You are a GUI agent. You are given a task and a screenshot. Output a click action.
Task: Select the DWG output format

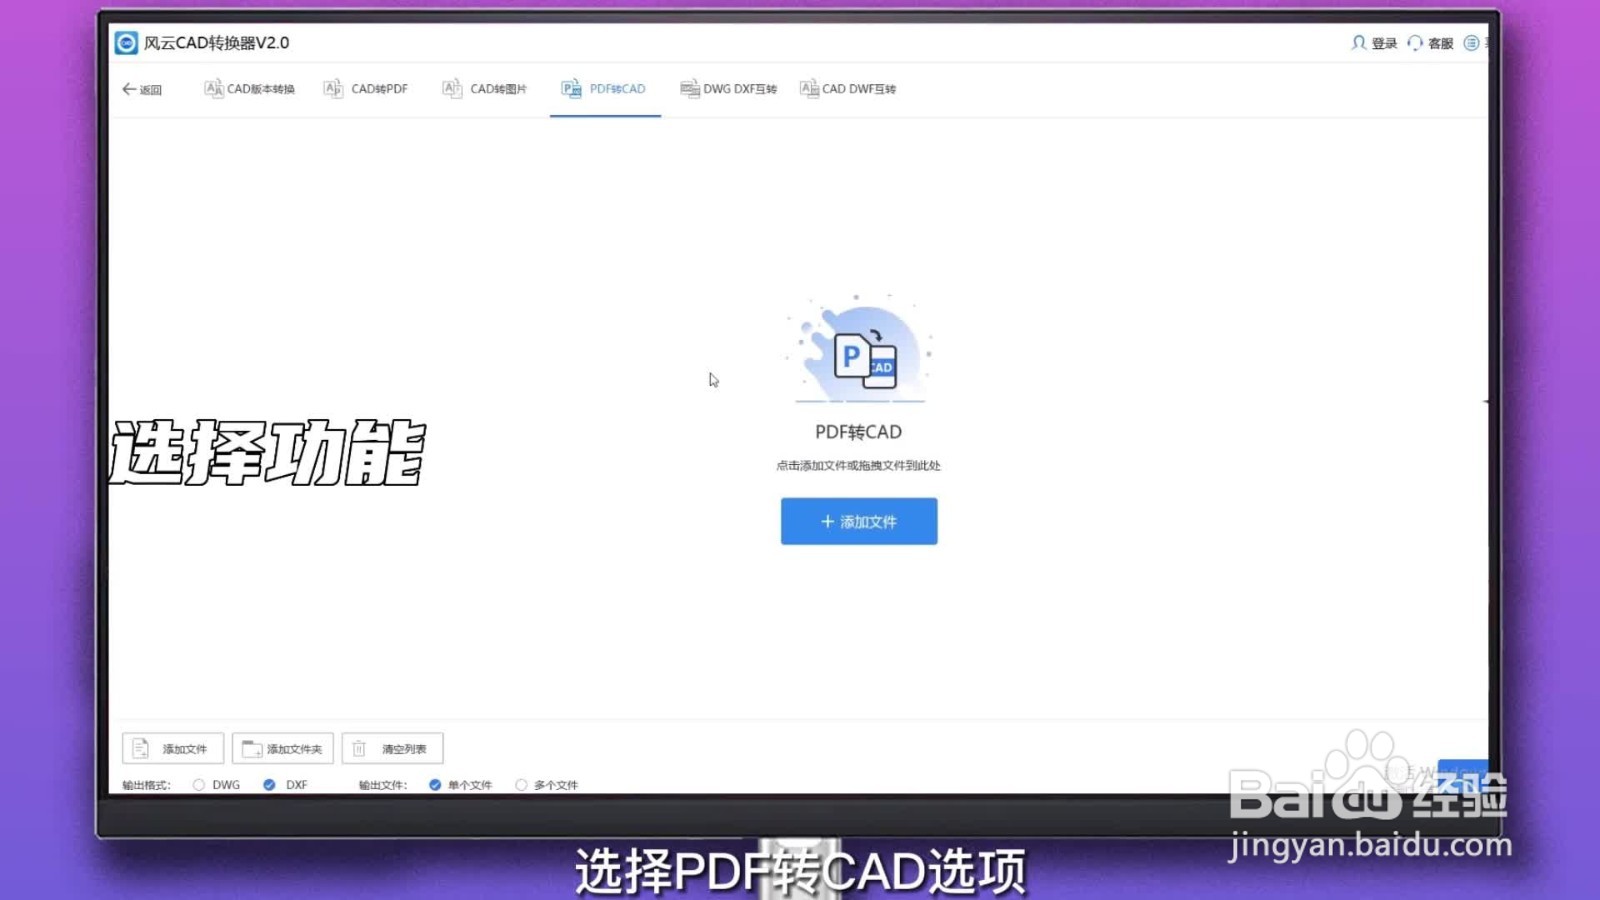pos(198,785)
